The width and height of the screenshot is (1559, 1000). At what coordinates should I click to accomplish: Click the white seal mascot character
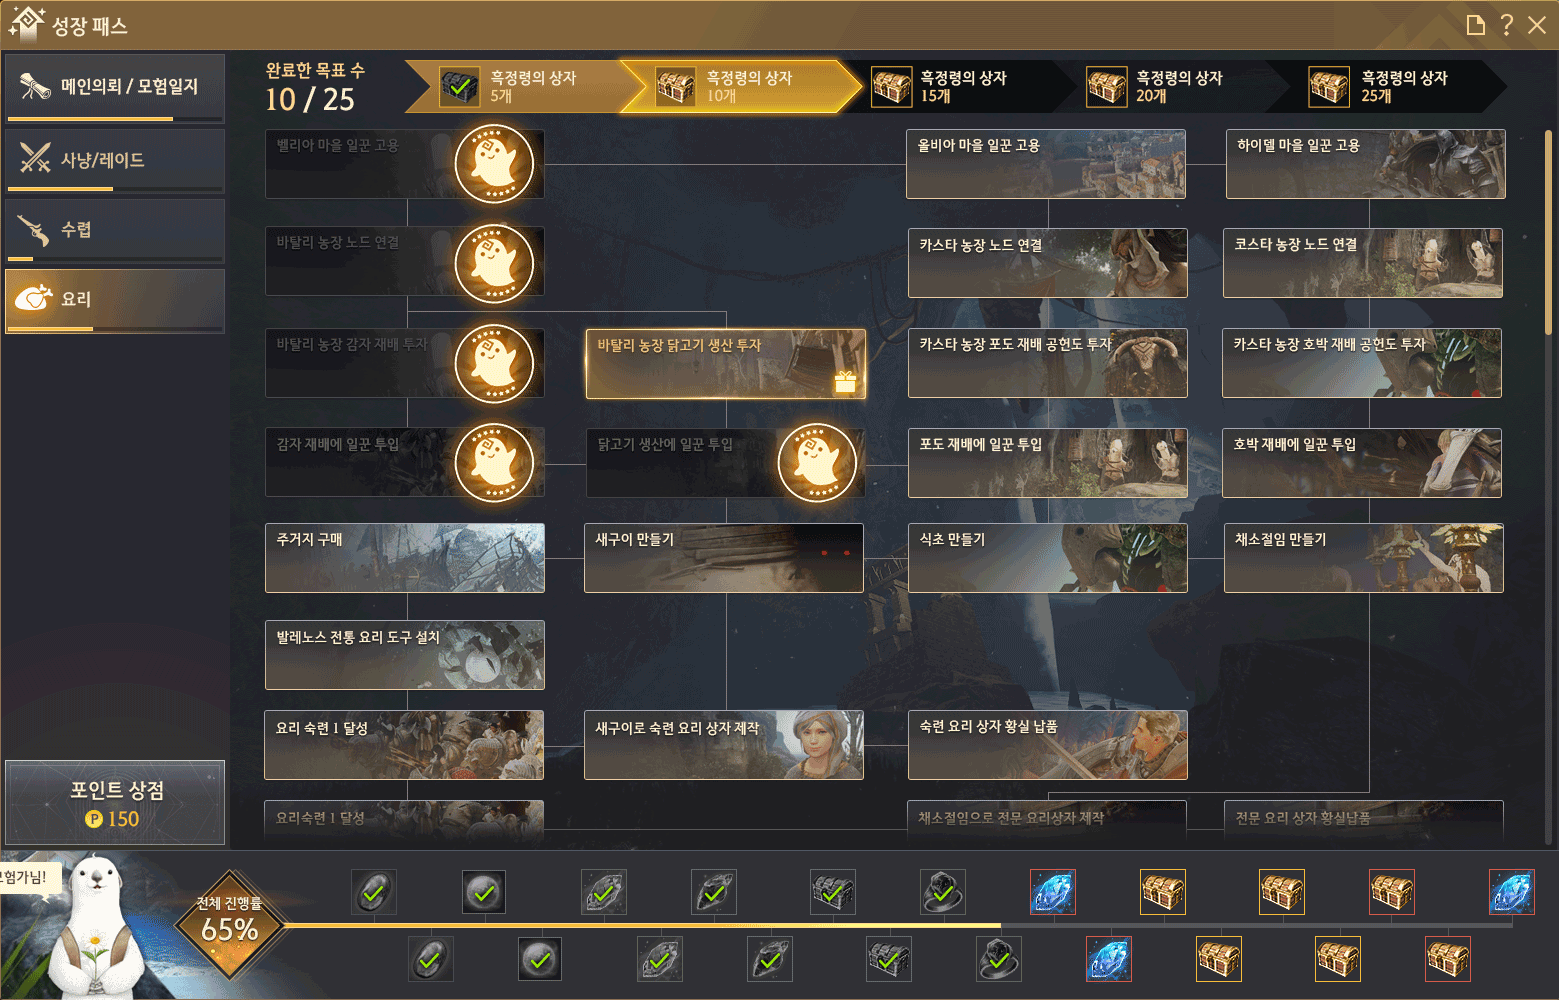pyautogui.click(x=94, y=925)
